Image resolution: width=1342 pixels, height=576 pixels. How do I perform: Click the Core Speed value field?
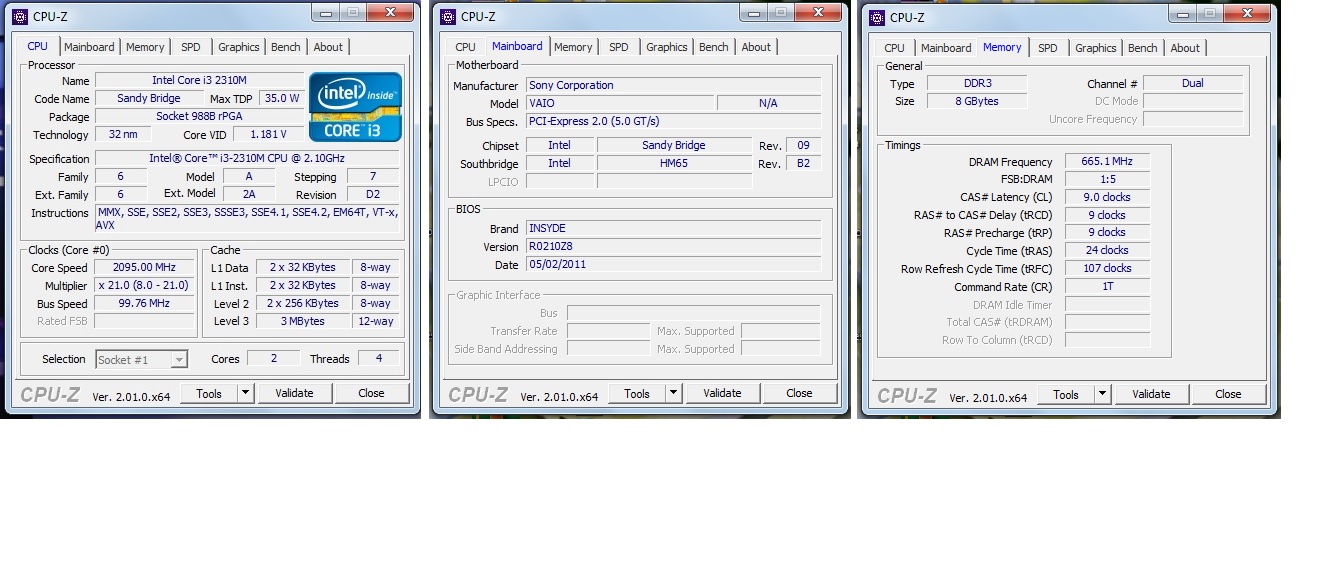[x=144, y=268]
